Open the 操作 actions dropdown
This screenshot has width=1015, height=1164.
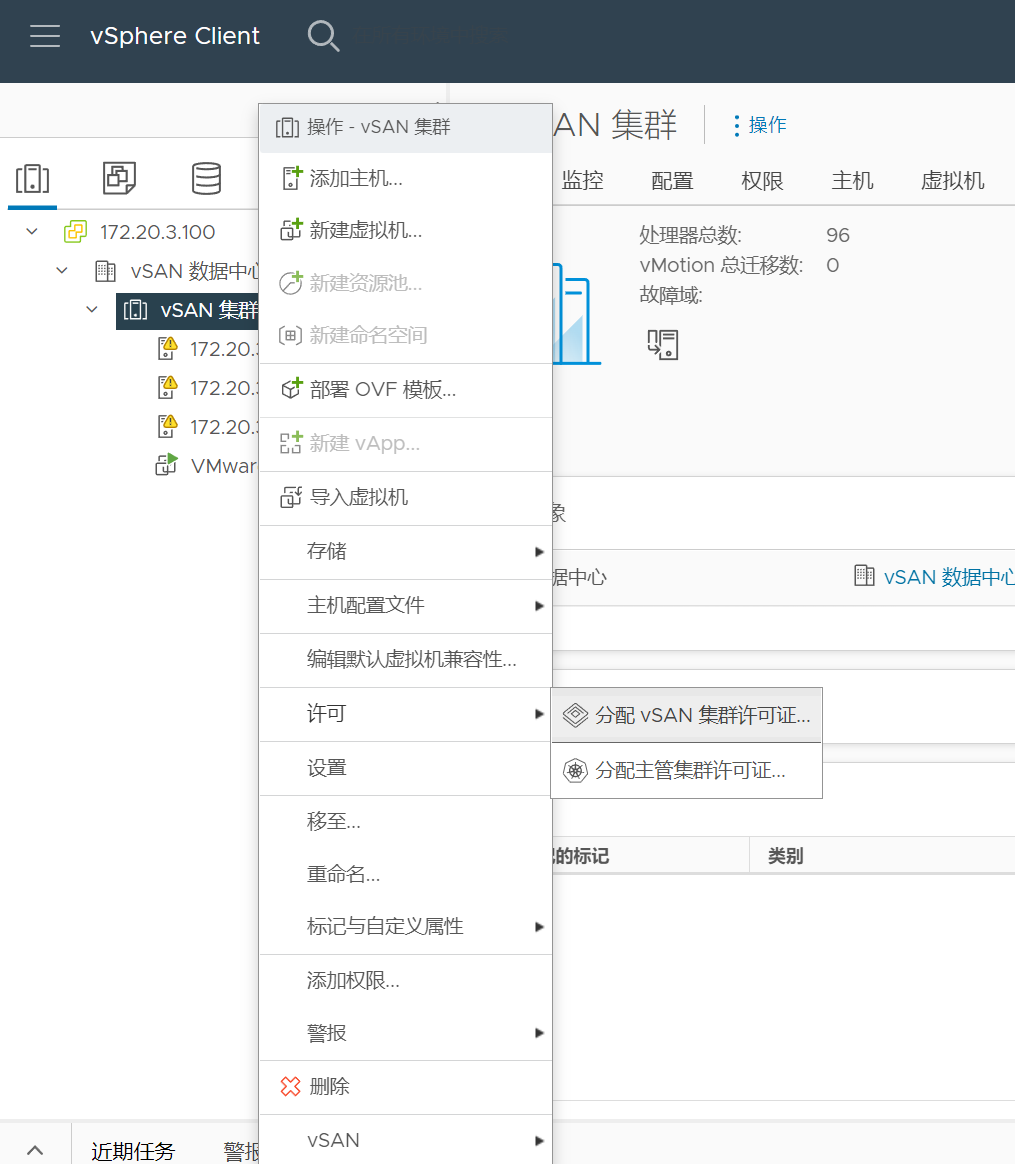[x=760, y=125]
